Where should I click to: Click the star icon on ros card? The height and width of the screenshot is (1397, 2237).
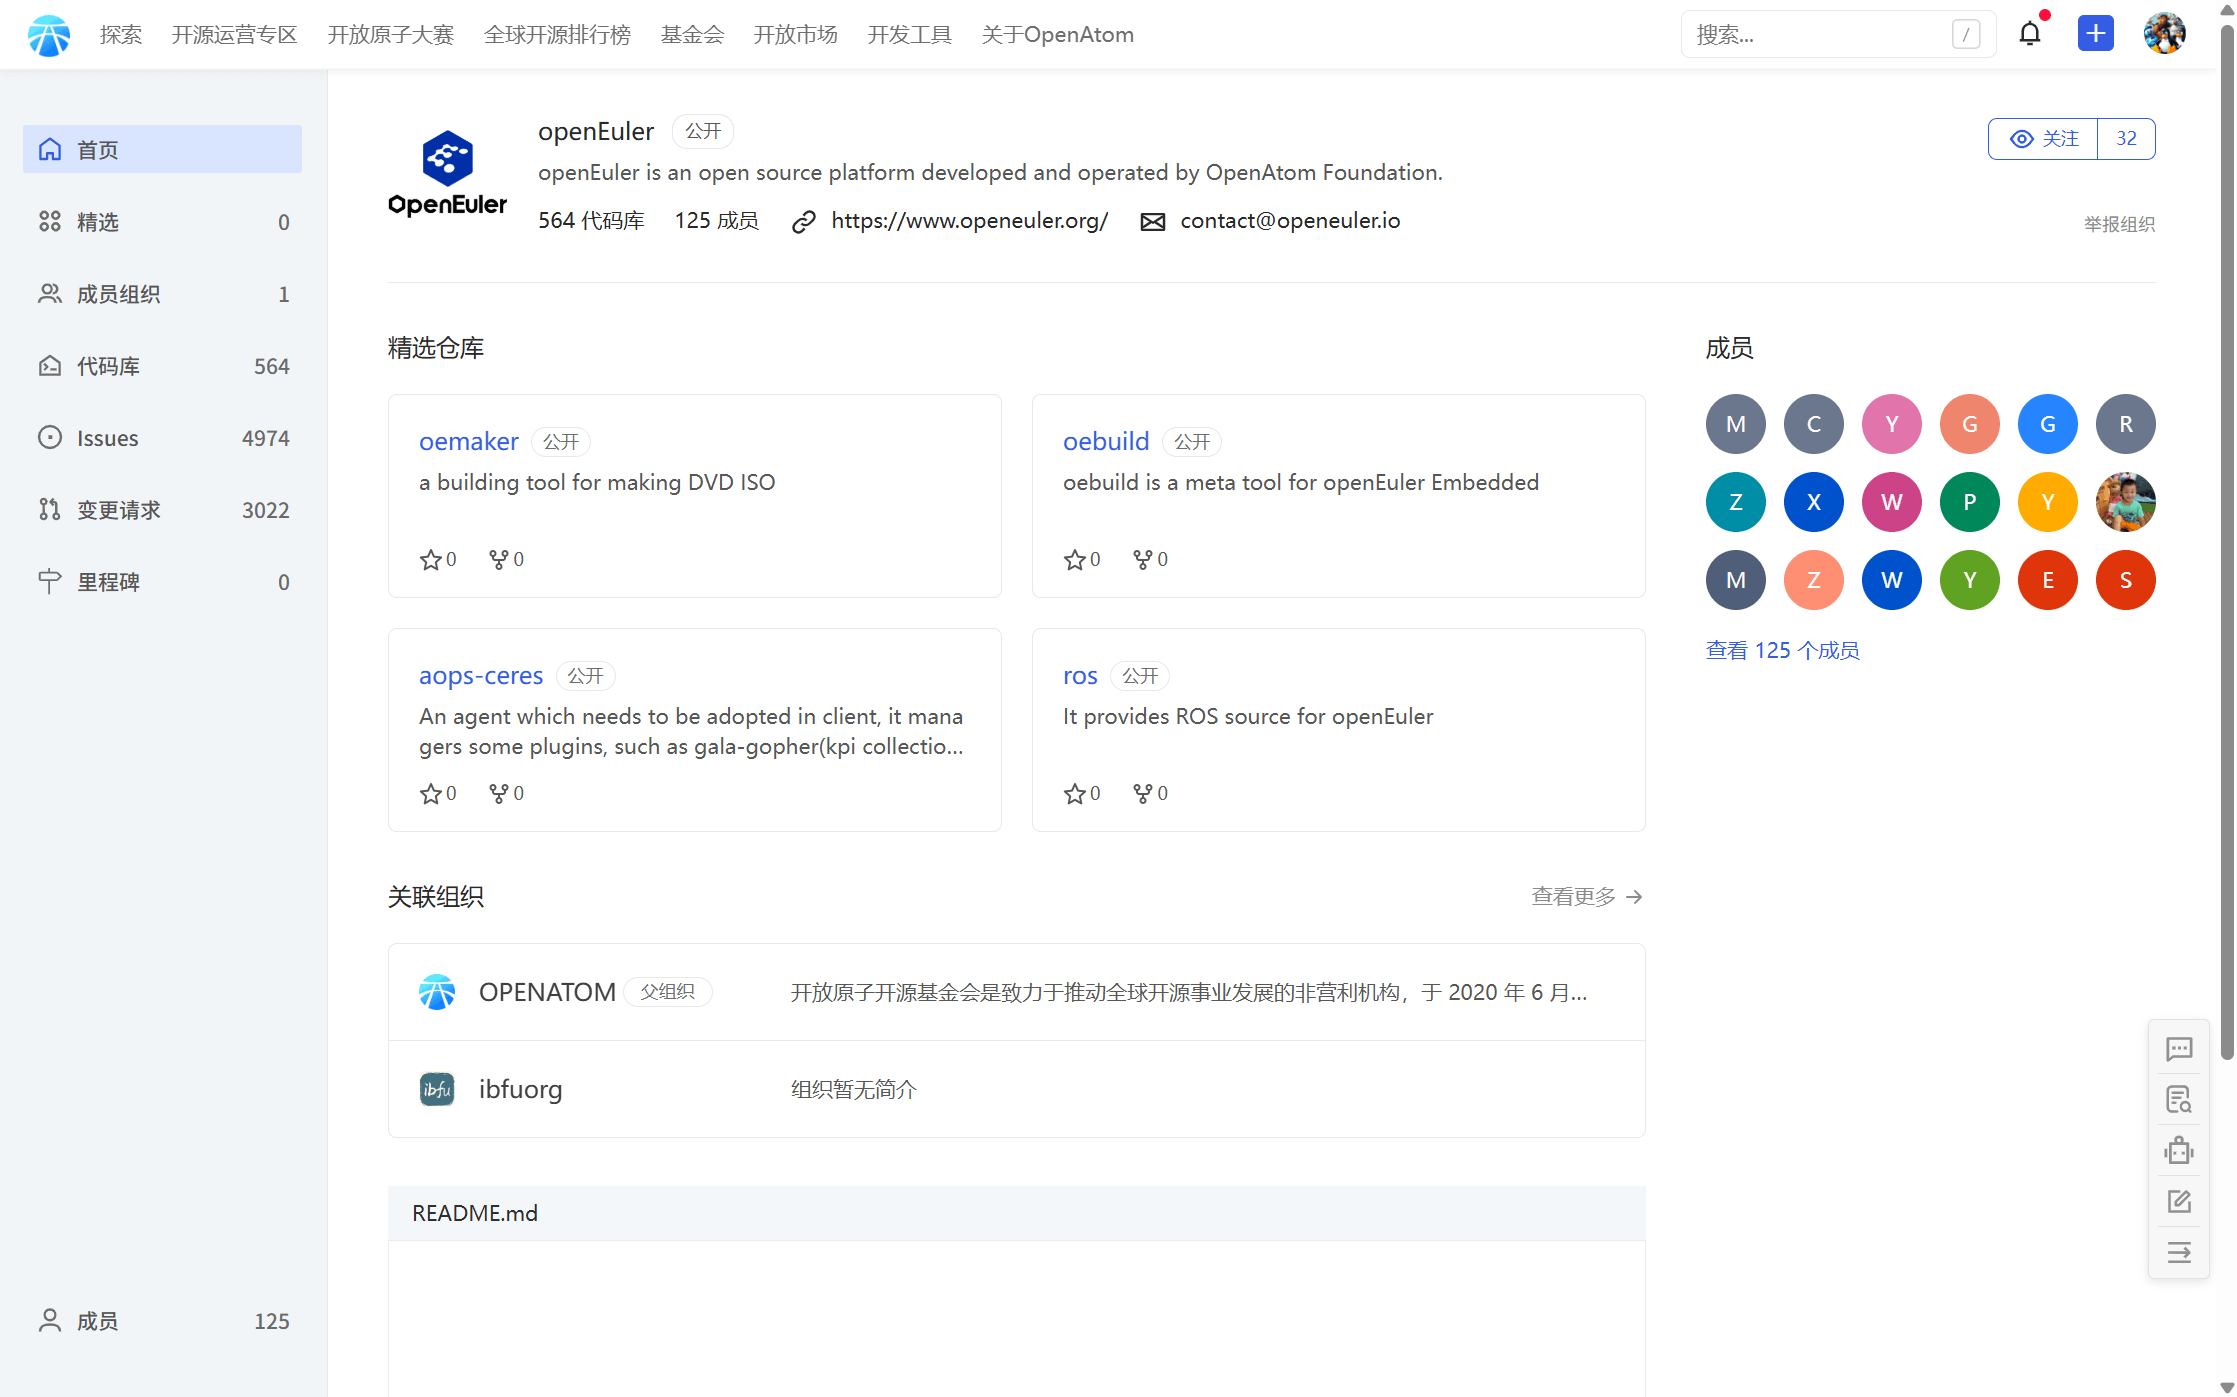pyautogui.click(x=1075, y=794)
